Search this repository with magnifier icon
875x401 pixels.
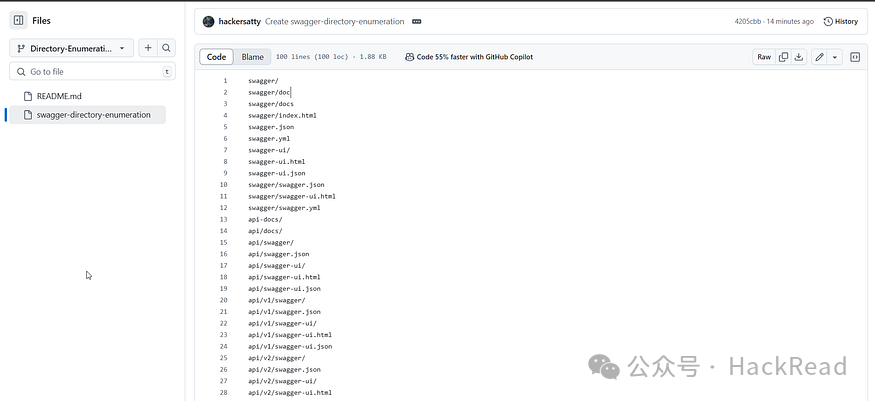pos(166,49)
